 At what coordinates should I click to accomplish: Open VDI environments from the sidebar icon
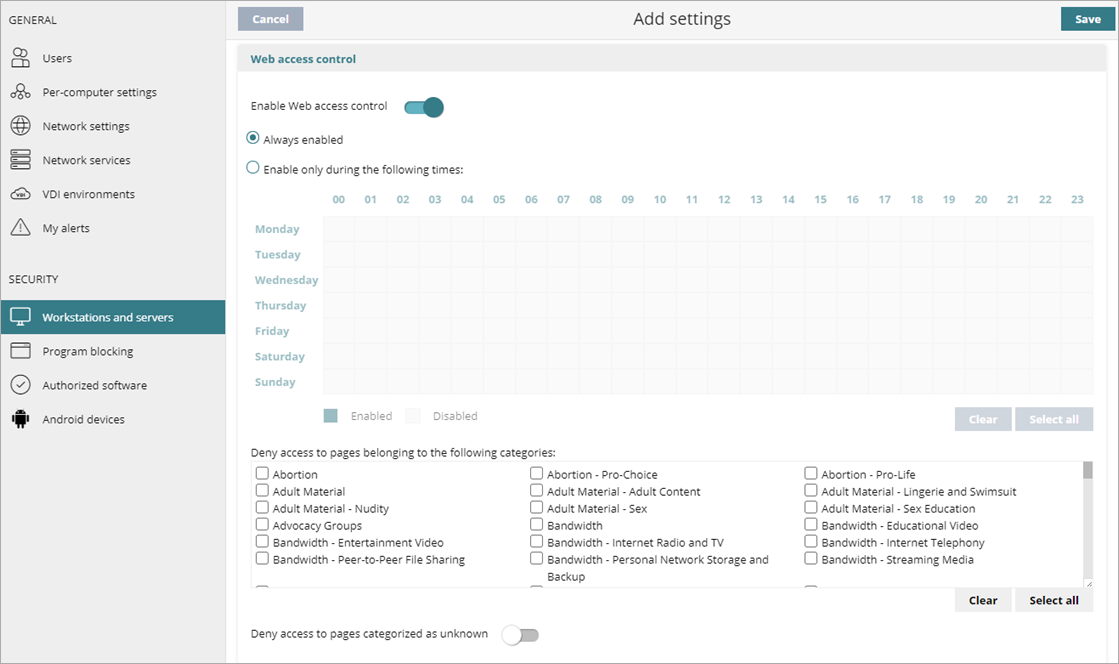tap(22, 193)
